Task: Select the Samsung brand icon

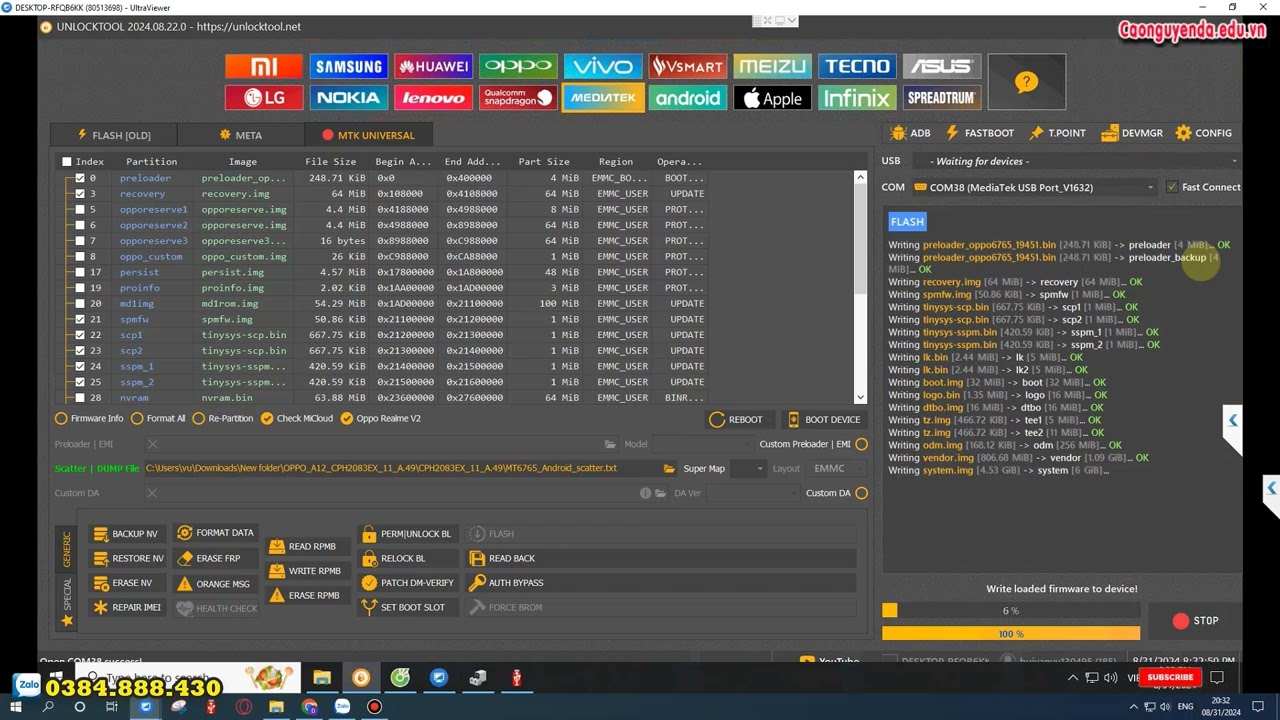Action: [x=348, y=66]
